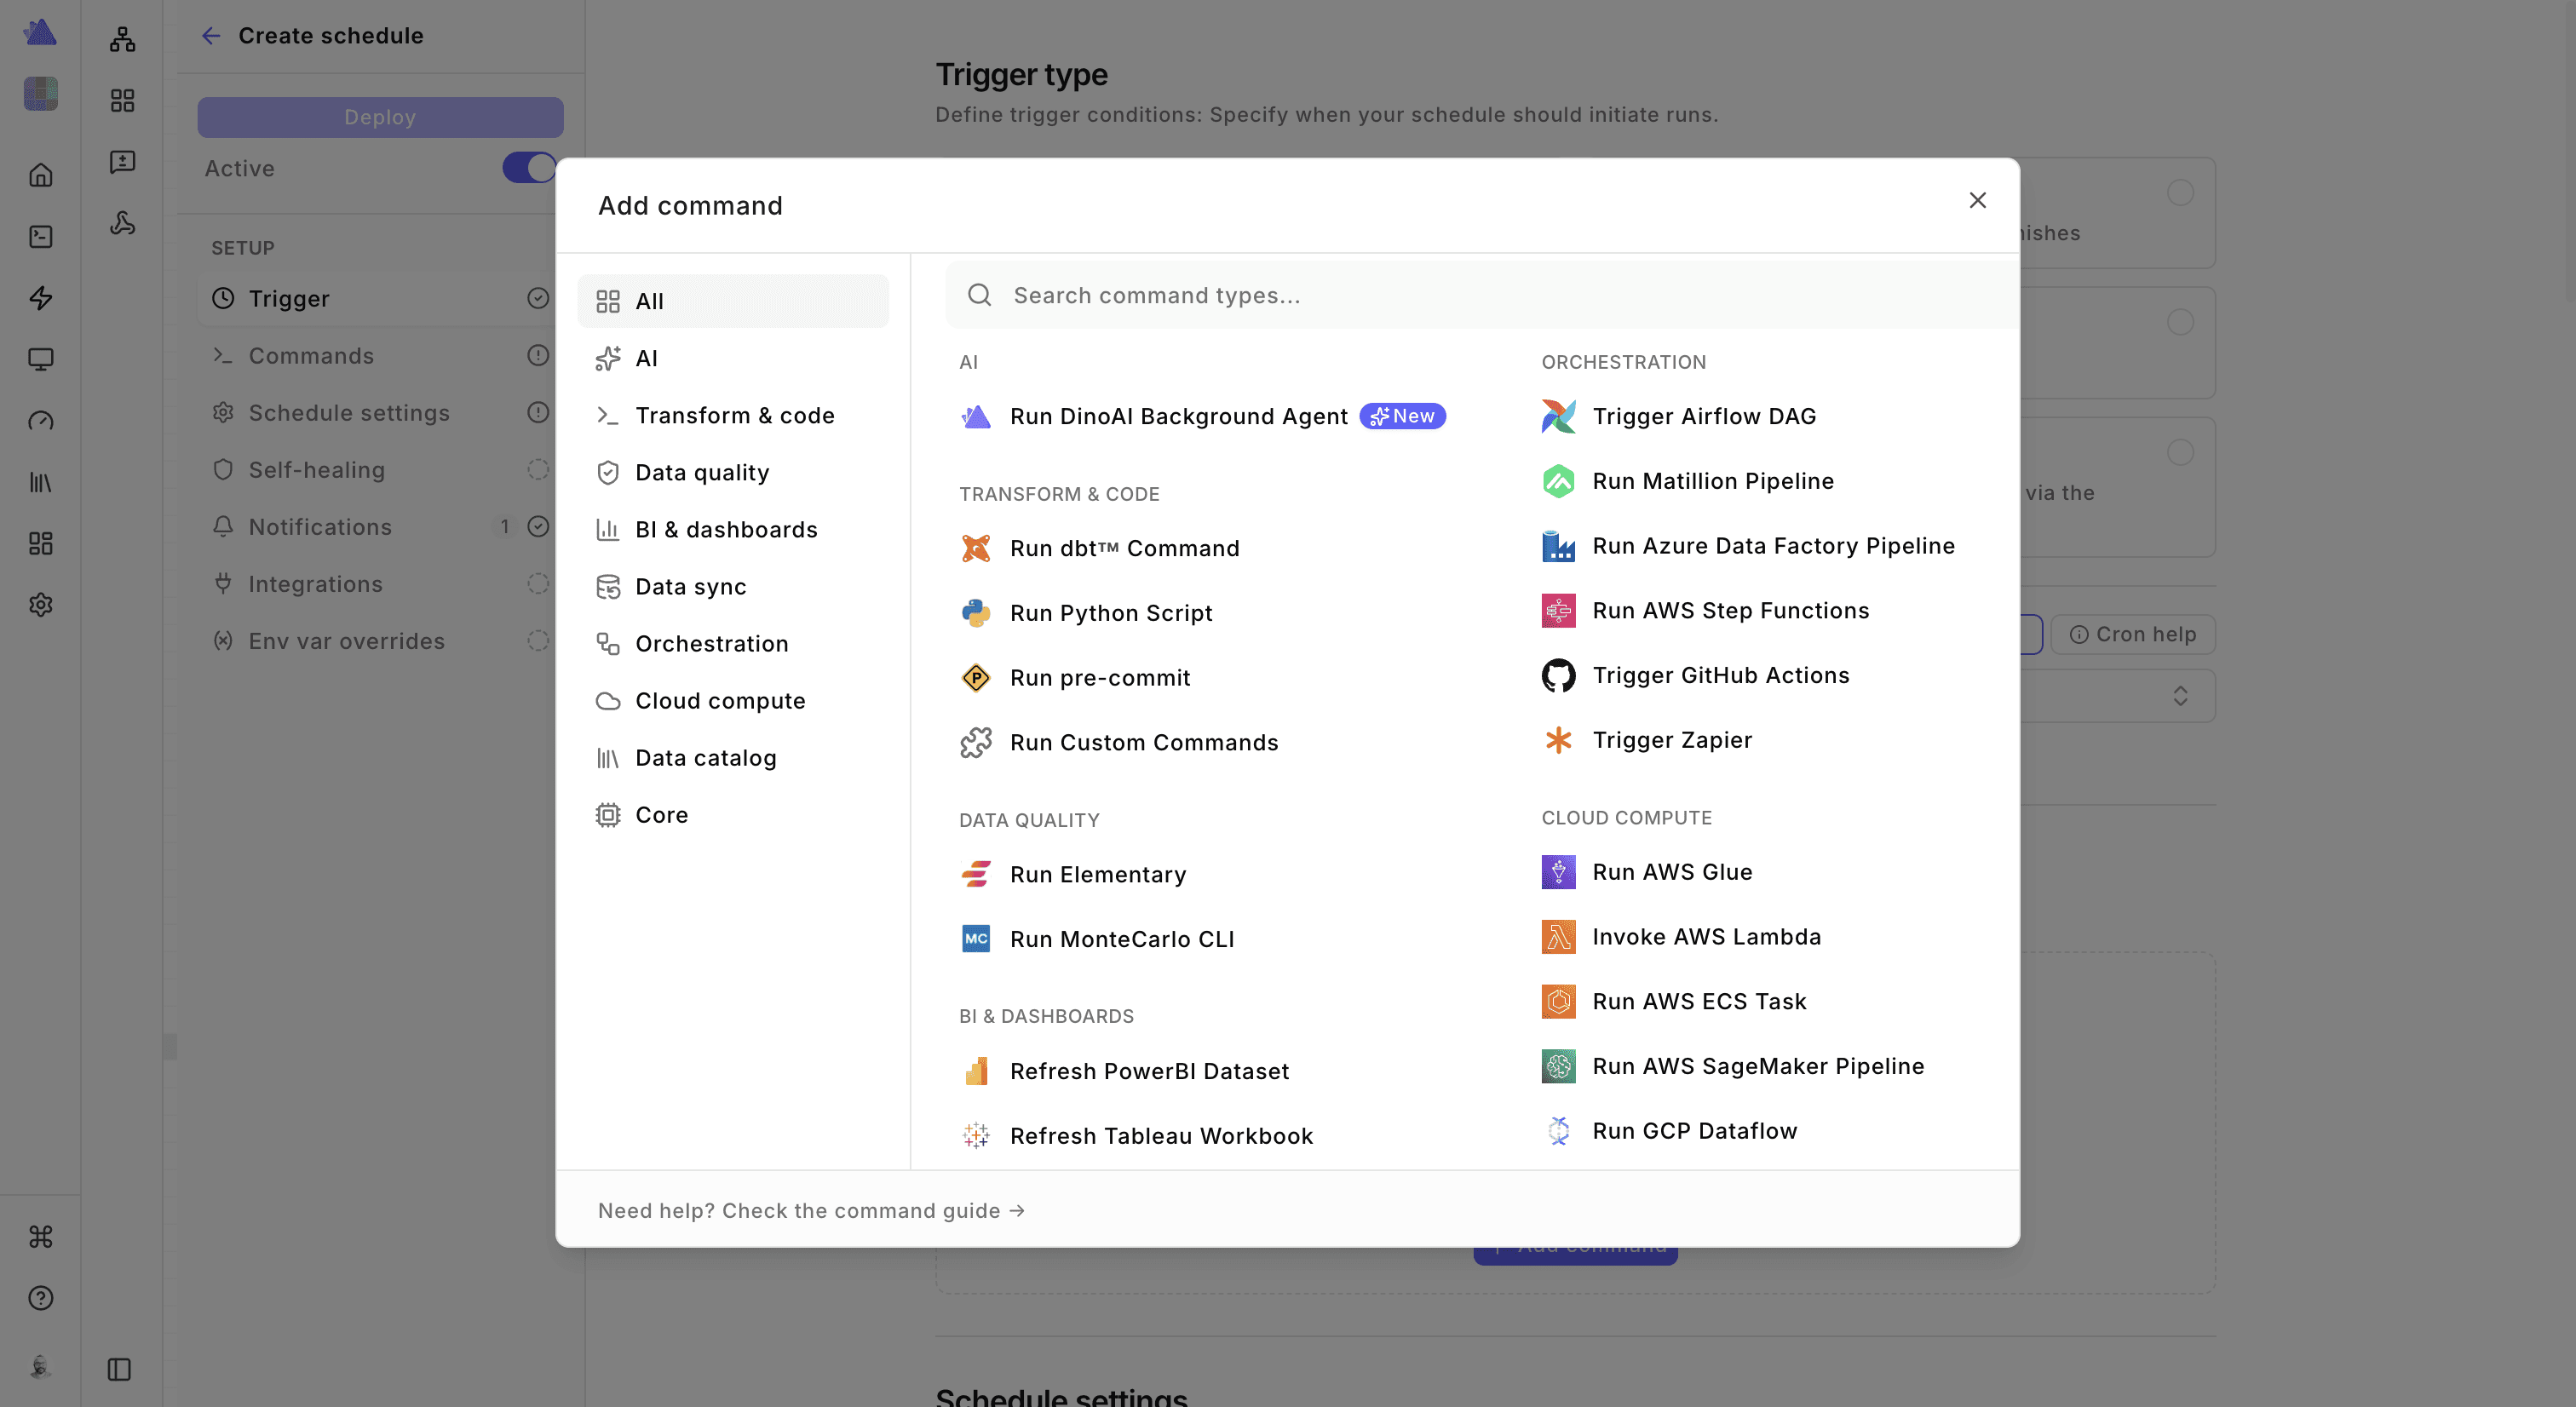Show Data quality commands
2576x1407 pixels.
click(733, 473)
